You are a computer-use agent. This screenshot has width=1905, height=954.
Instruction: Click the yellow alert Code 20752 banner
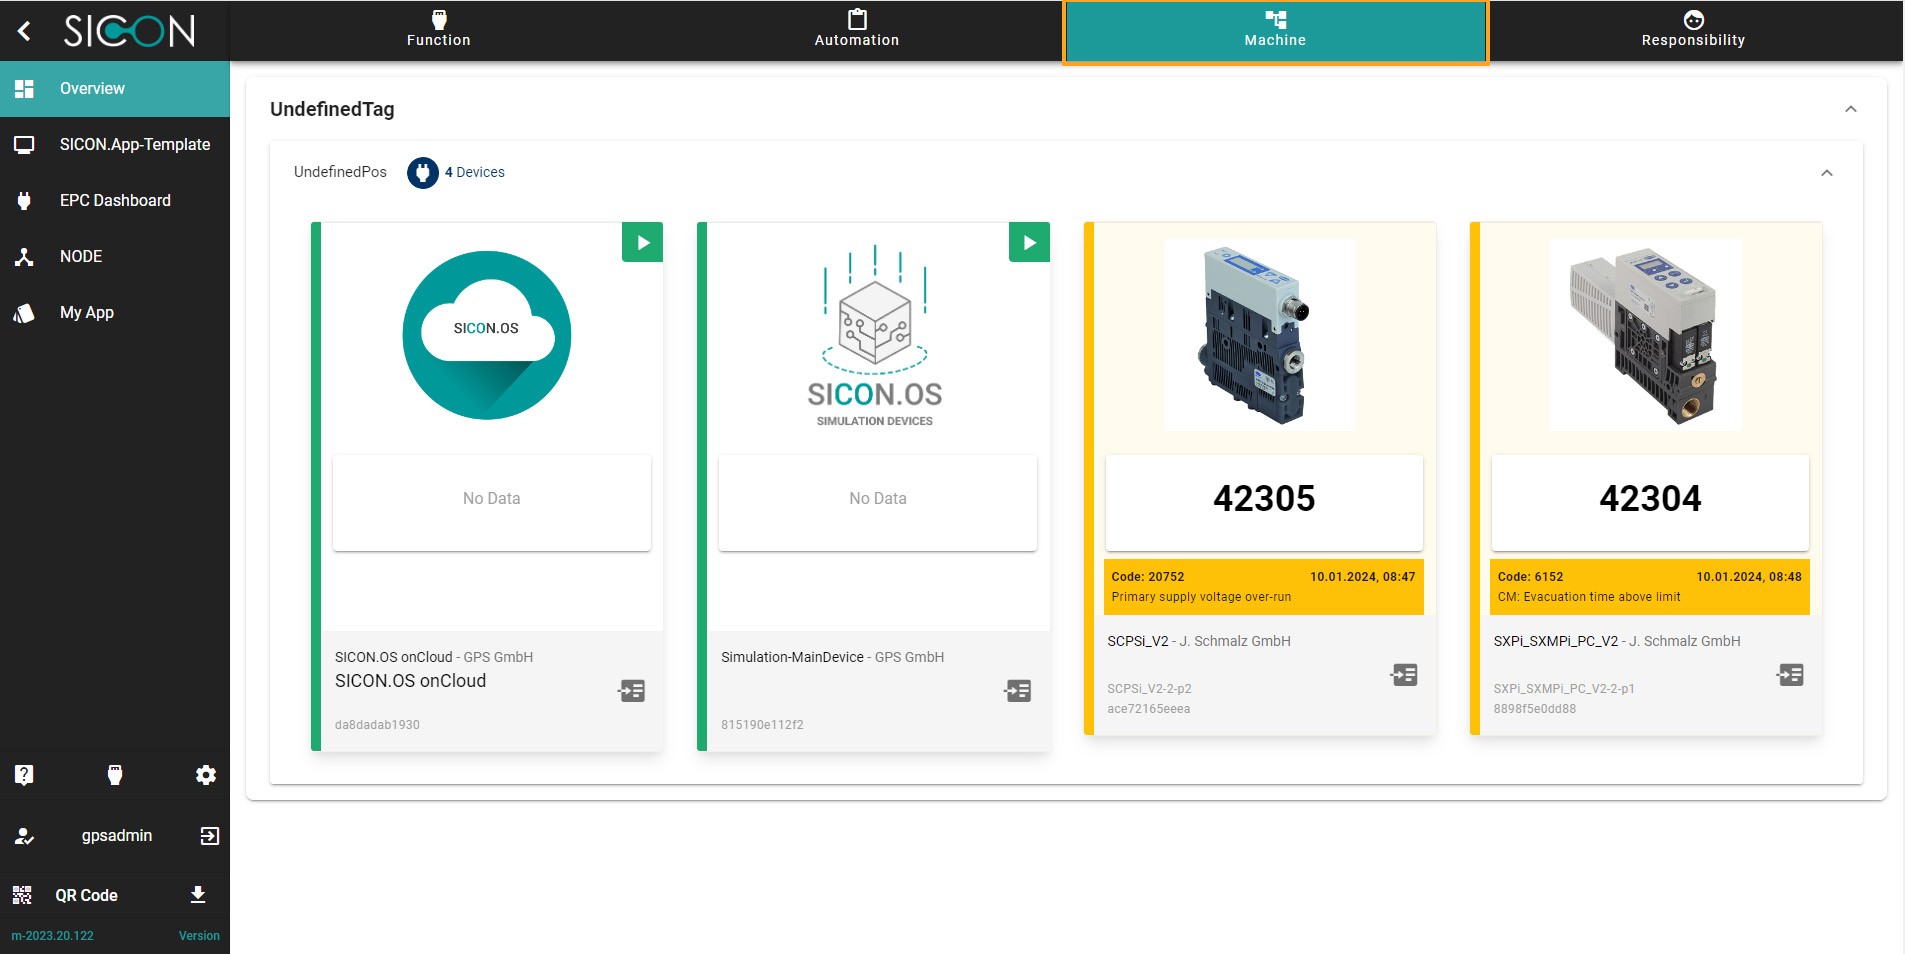[1263, 587]
